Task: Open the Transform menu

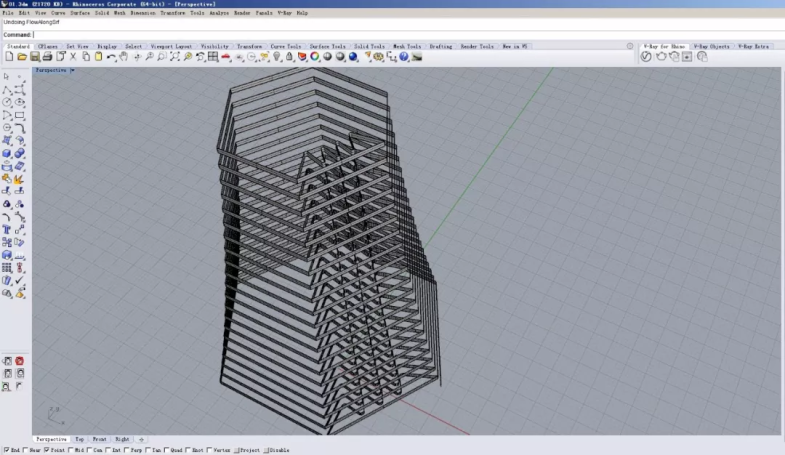Action: tap(172, 13)
